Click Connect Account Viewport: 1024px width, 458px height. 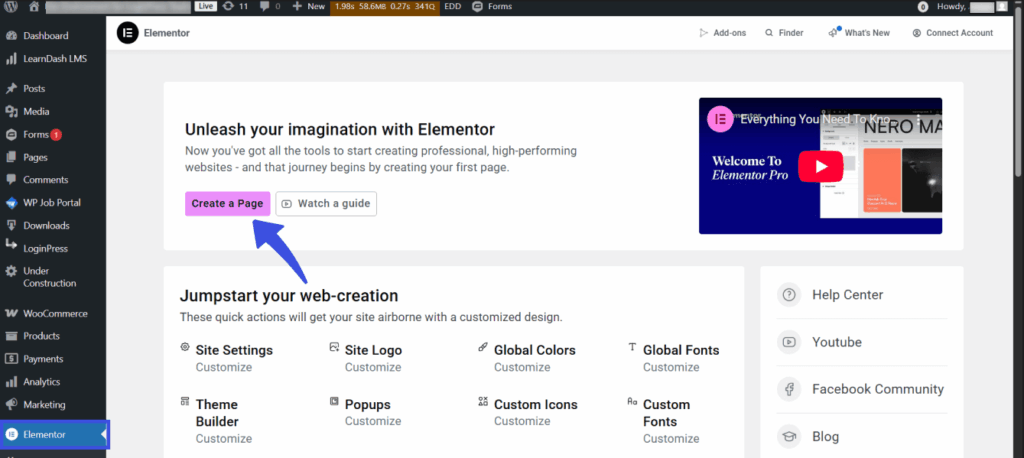[953, 33]
